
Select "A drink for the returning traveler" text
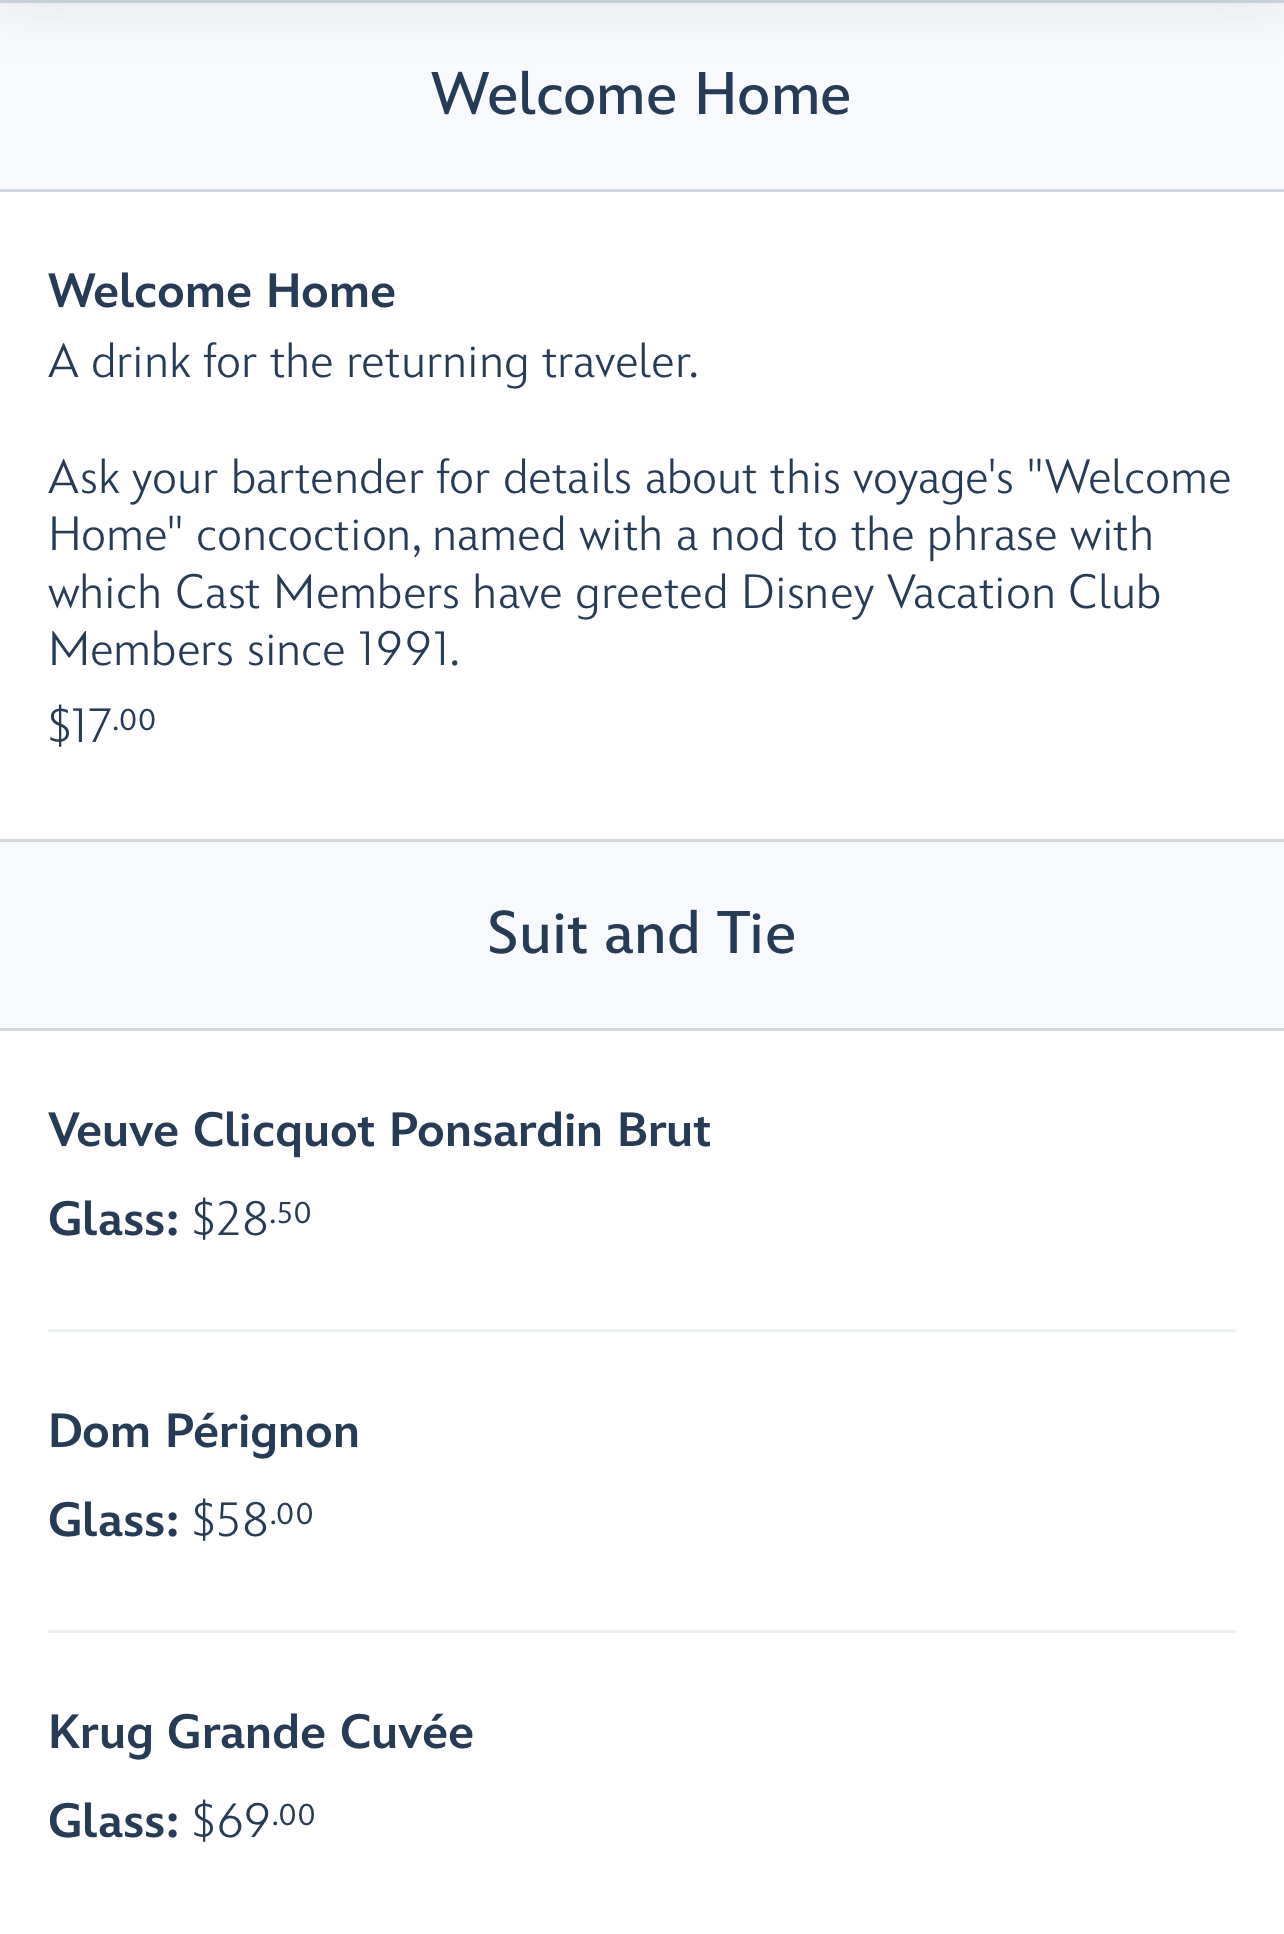coord(373,362)
